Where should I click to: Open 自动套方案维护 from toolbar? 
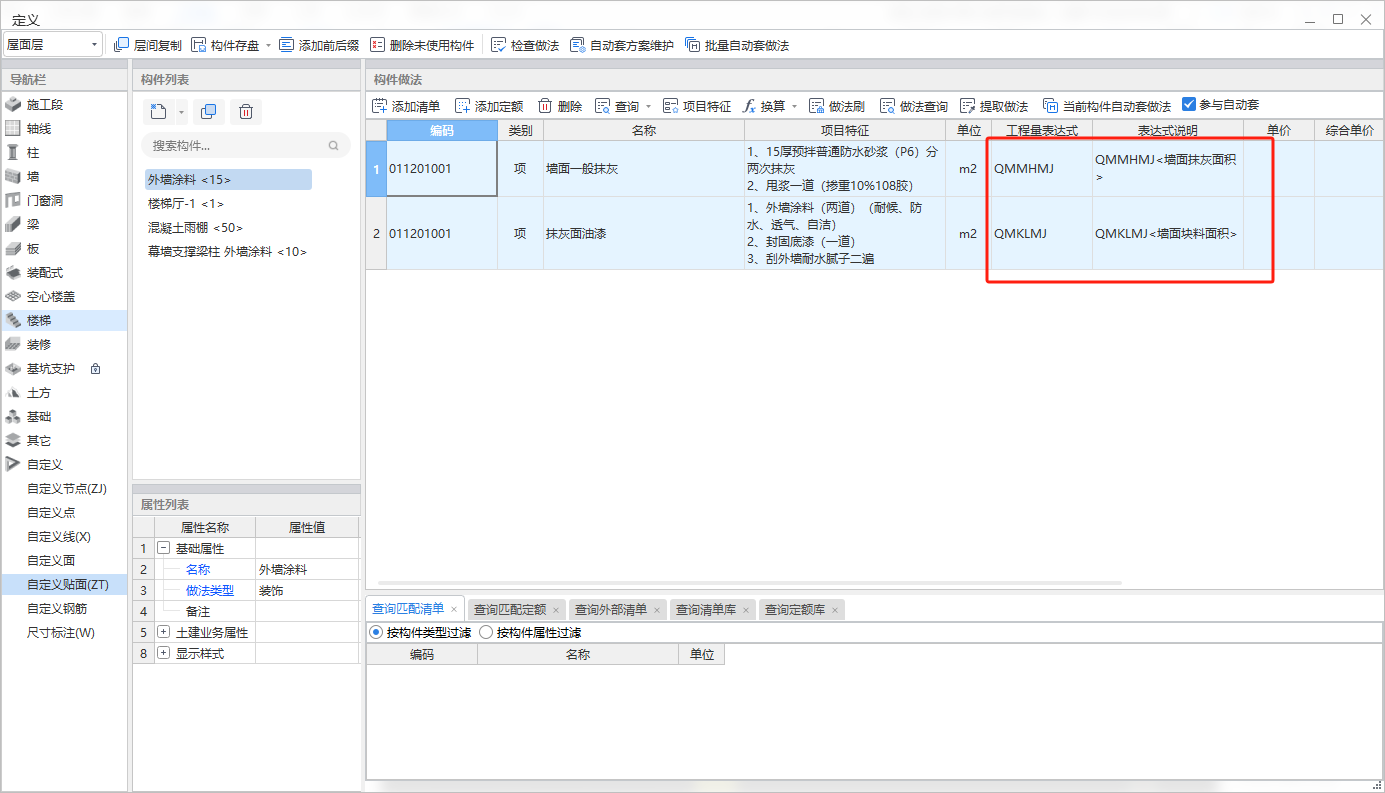coord(621,45)
